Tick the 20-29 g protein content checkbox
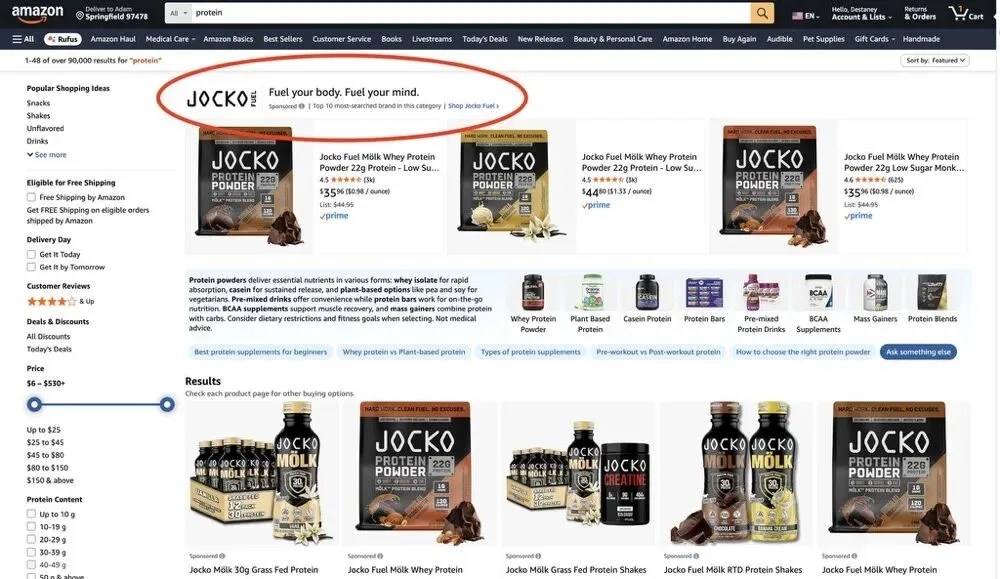Image resolution: width=1000 pixels, height=579 pixels. pos(31,539)
